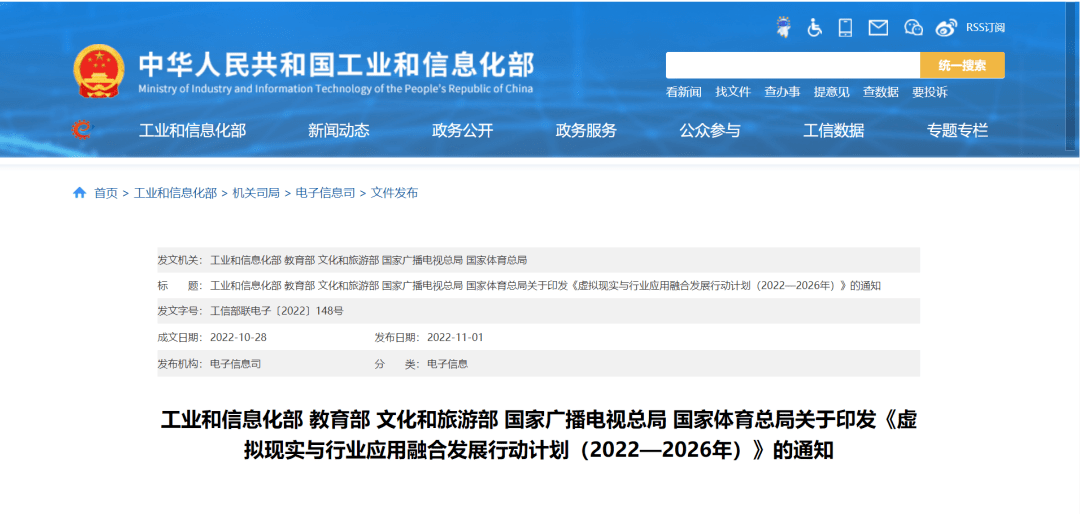
Task: Open 电子信息司 breadcrumb link
Action: [x=325, y=193]
